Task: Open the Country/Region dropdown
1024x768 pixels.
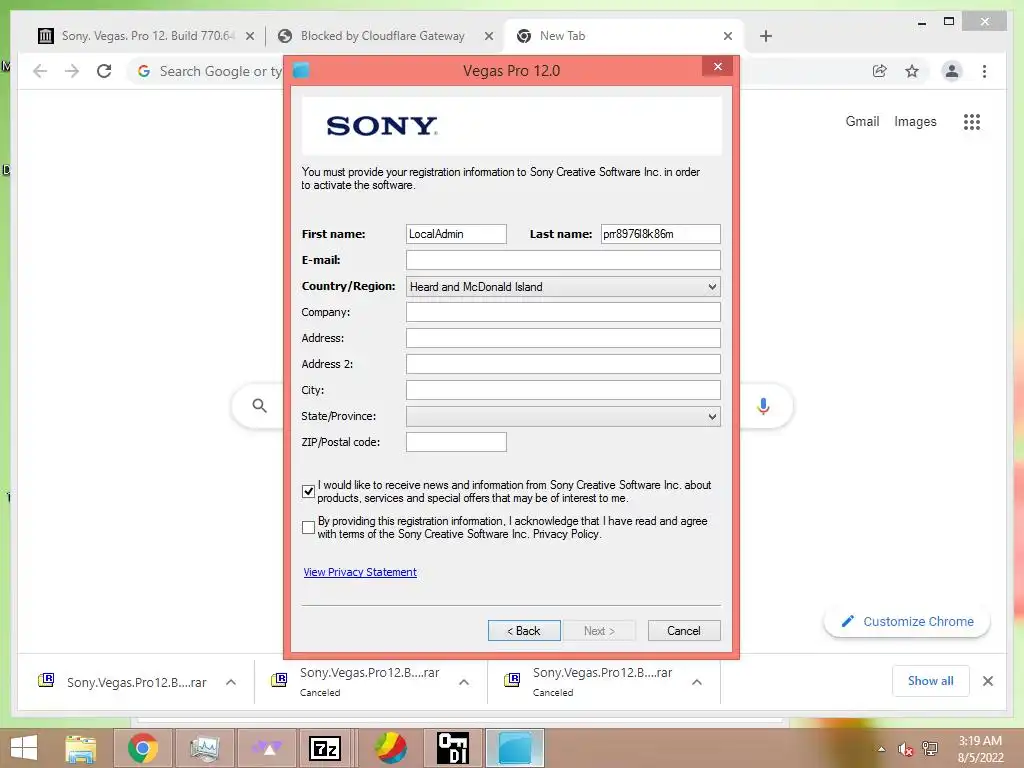Action: [563, 287]
